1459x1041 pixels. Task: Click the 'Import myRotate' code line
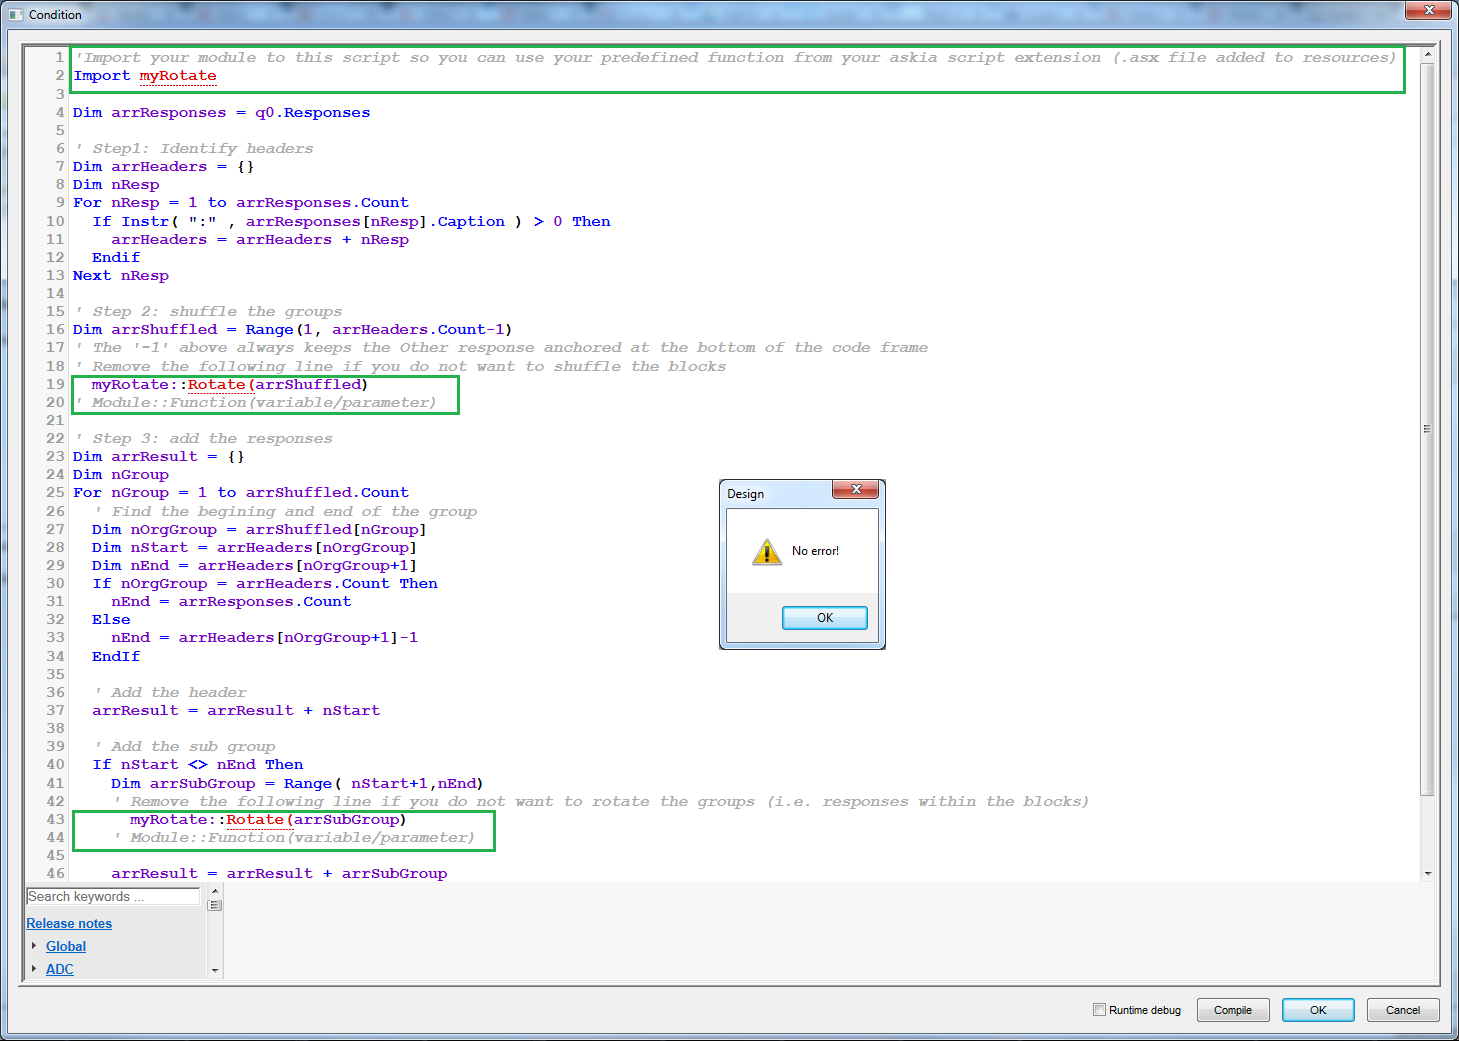pos(145,76)
